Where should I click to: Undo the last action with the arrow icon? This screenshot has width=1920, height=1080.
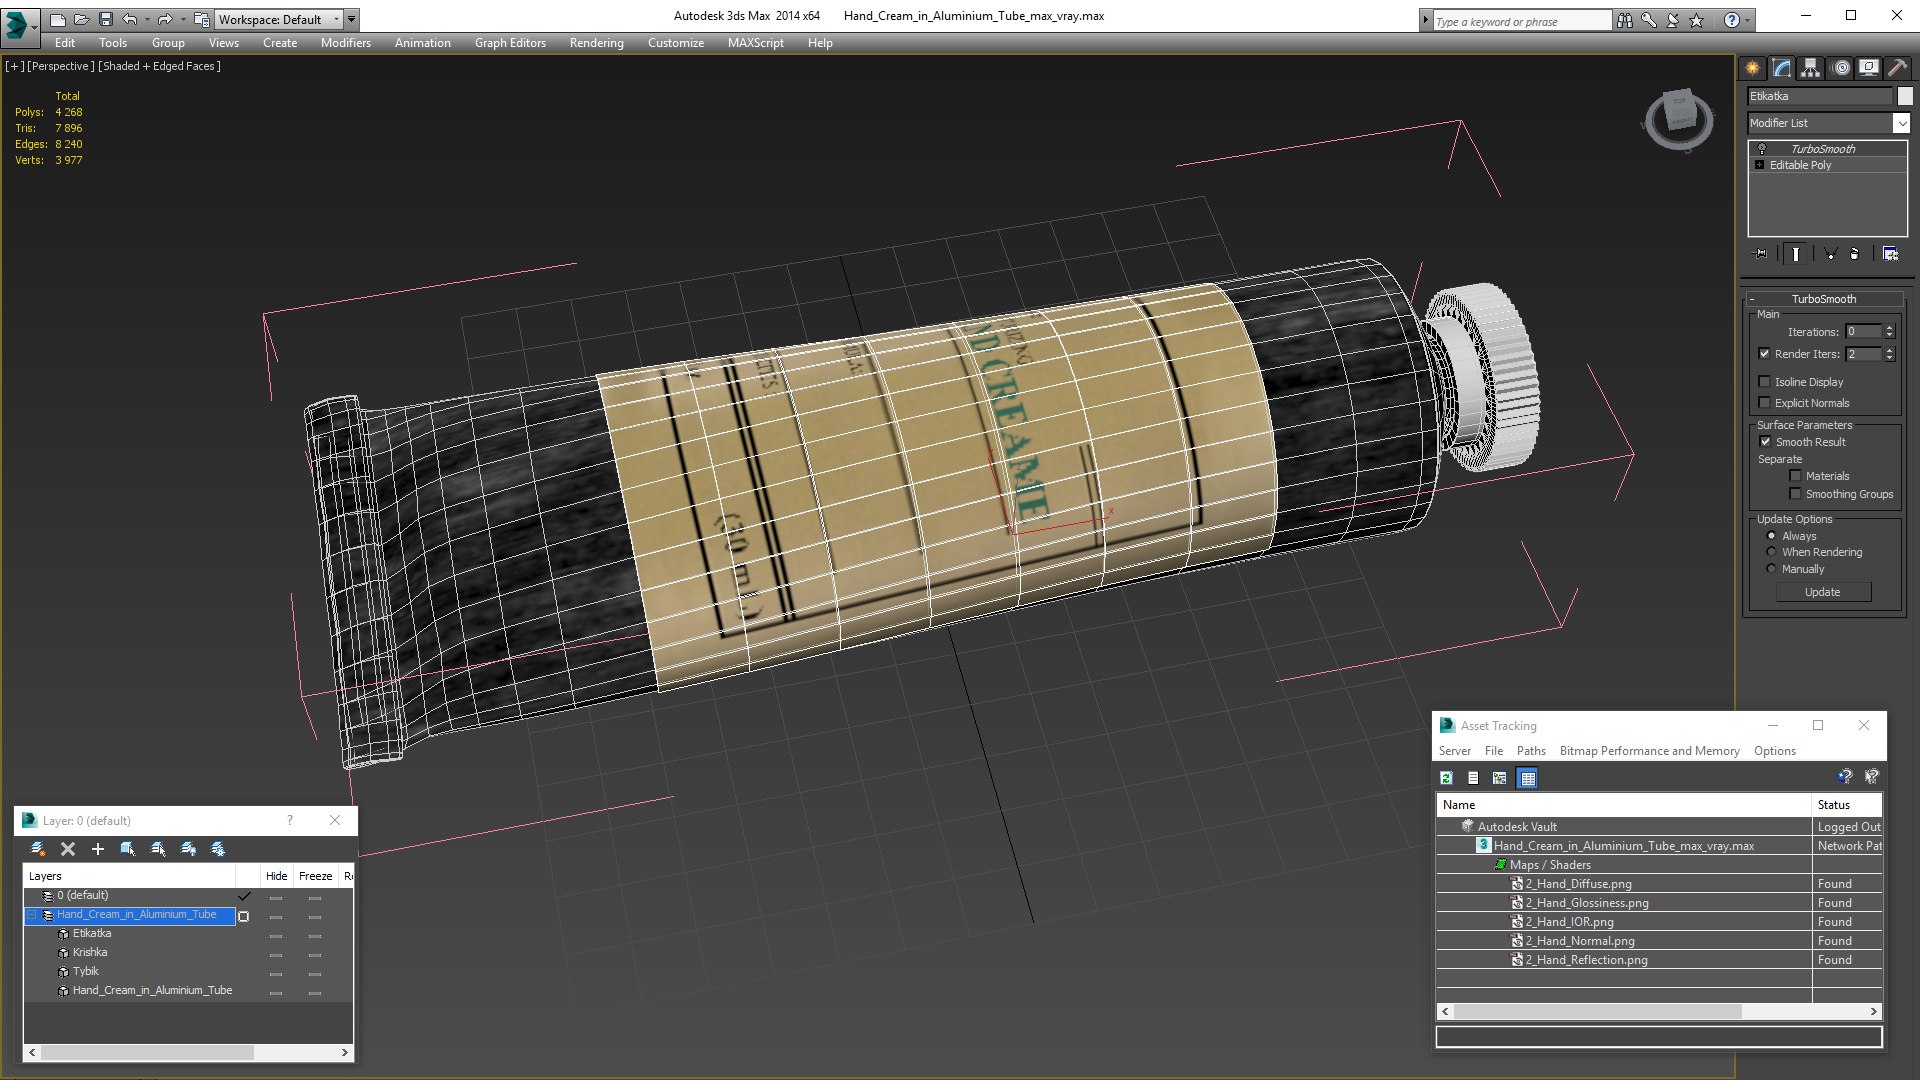click(129, 19)
